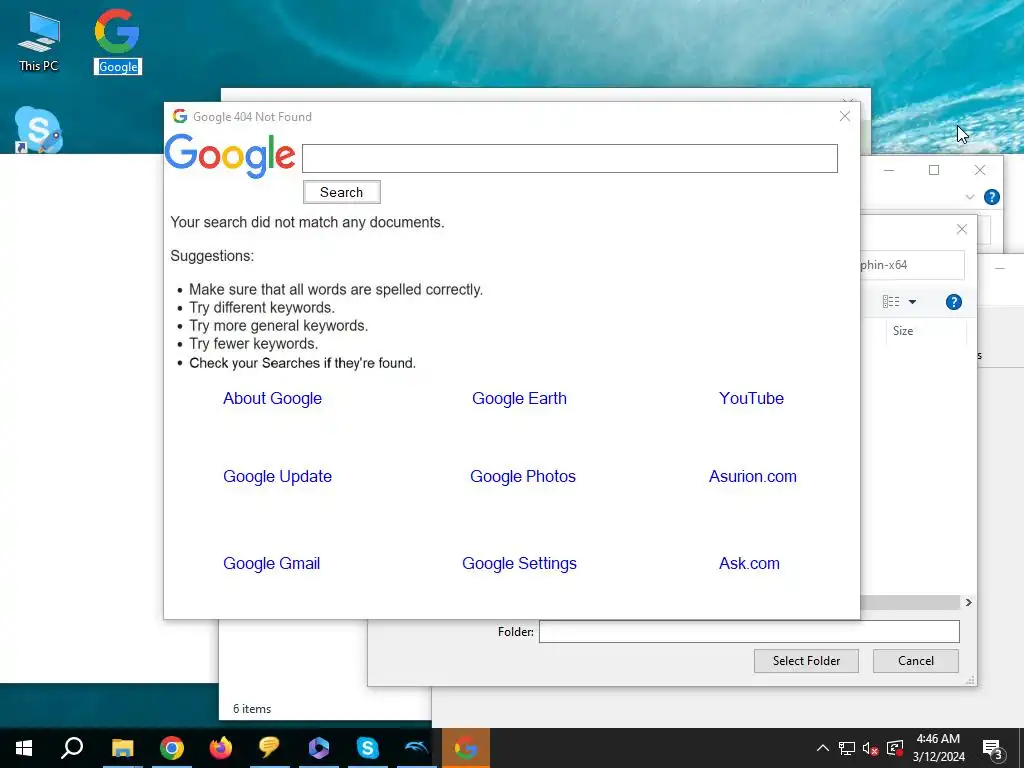Click the blue help icon in Explorer window
Image resolution: width=1024 pixels, height=768 pixels.
click(x=991, y=197)
